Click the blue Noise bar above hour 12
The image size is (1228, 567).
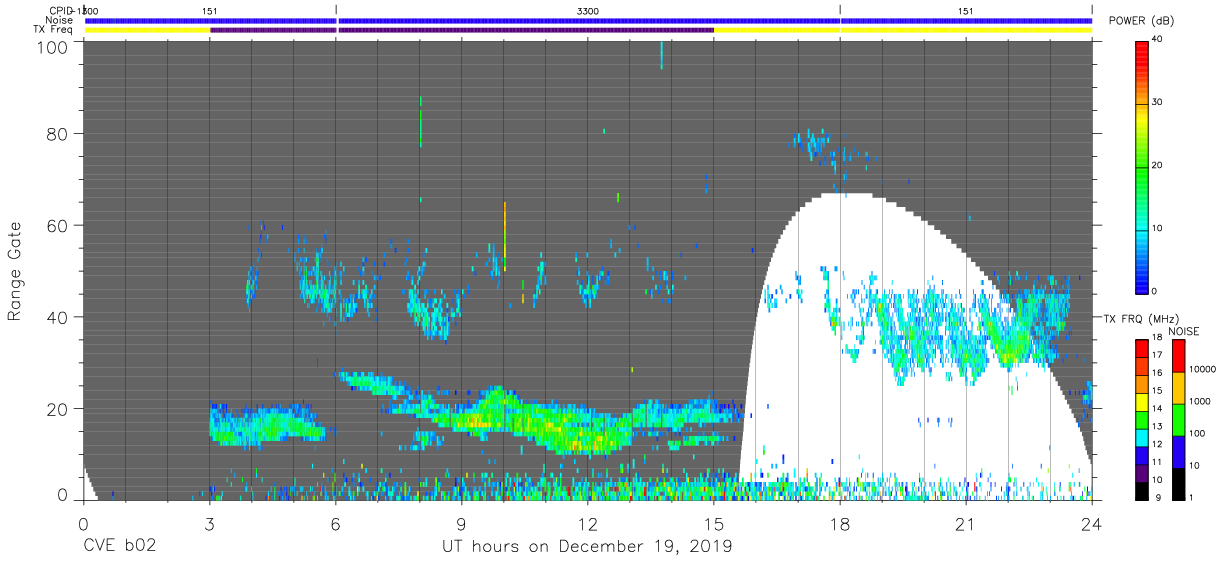tap(588, 20)
